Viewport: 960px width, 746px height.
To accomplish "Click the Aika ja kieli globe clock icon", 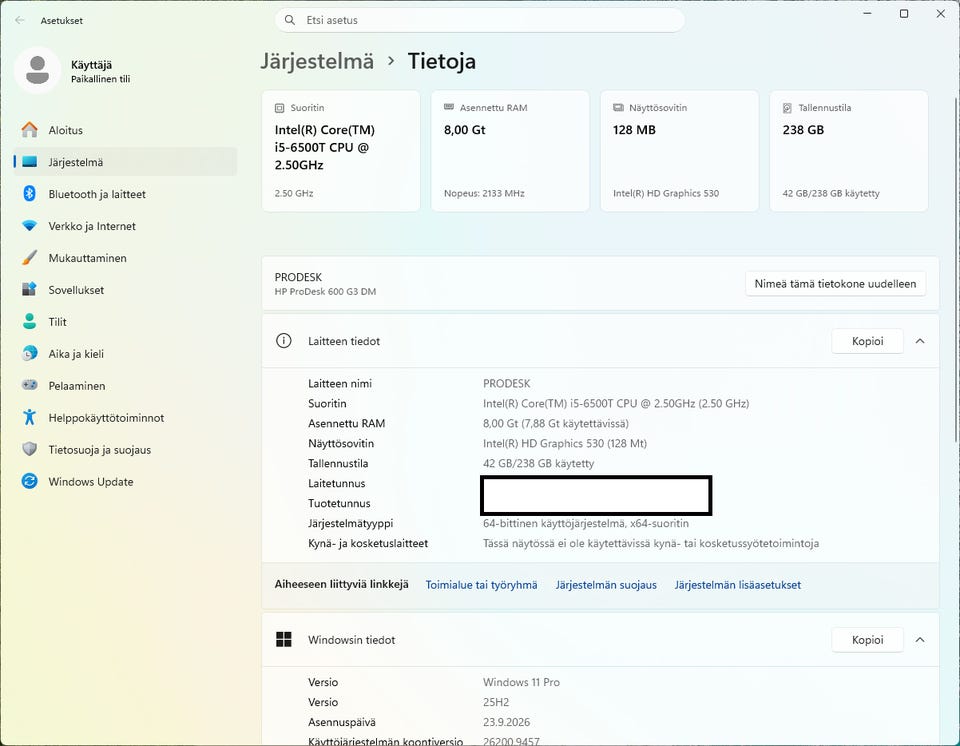I will pos(29,353).
